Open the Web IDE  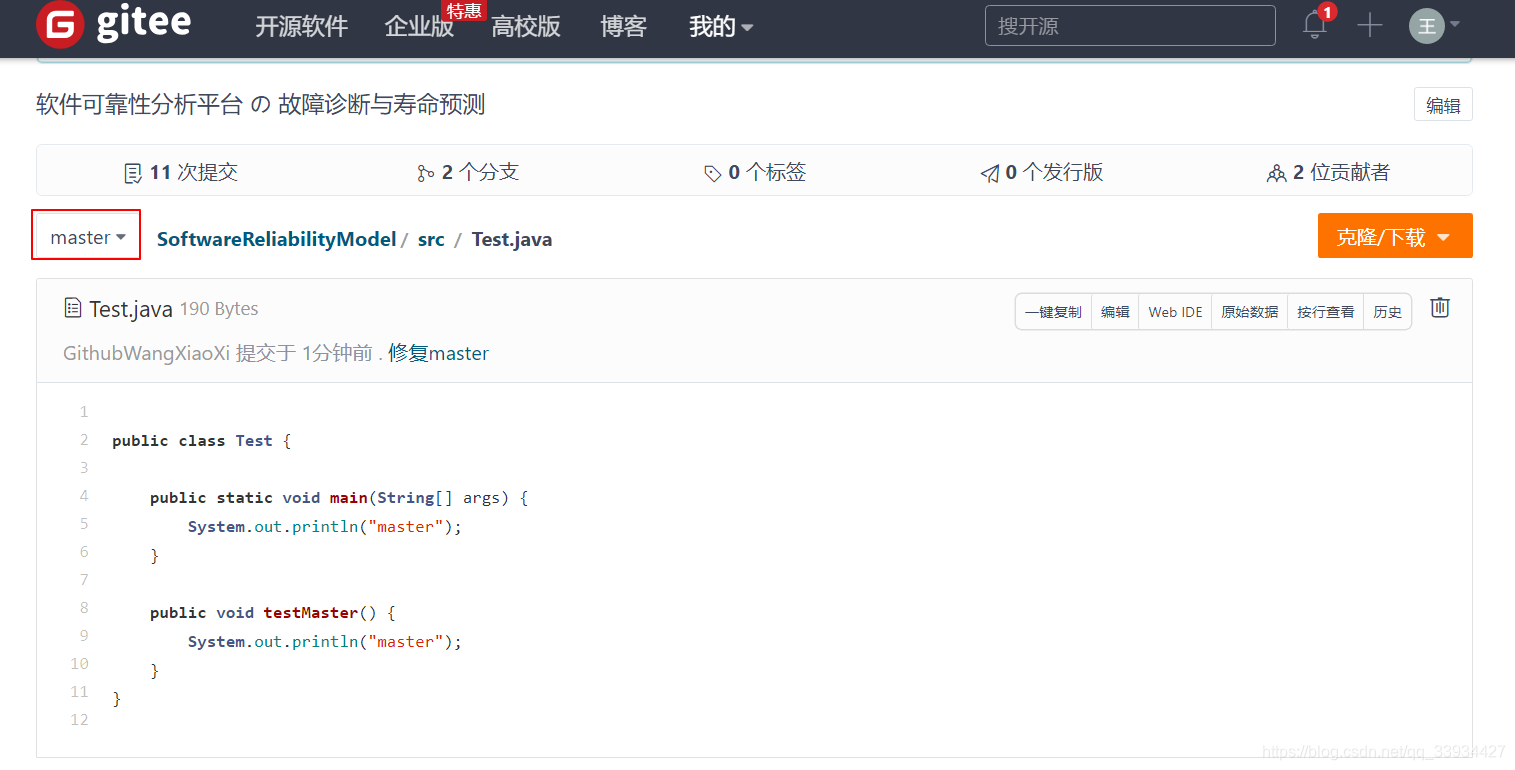point(1175,312)
